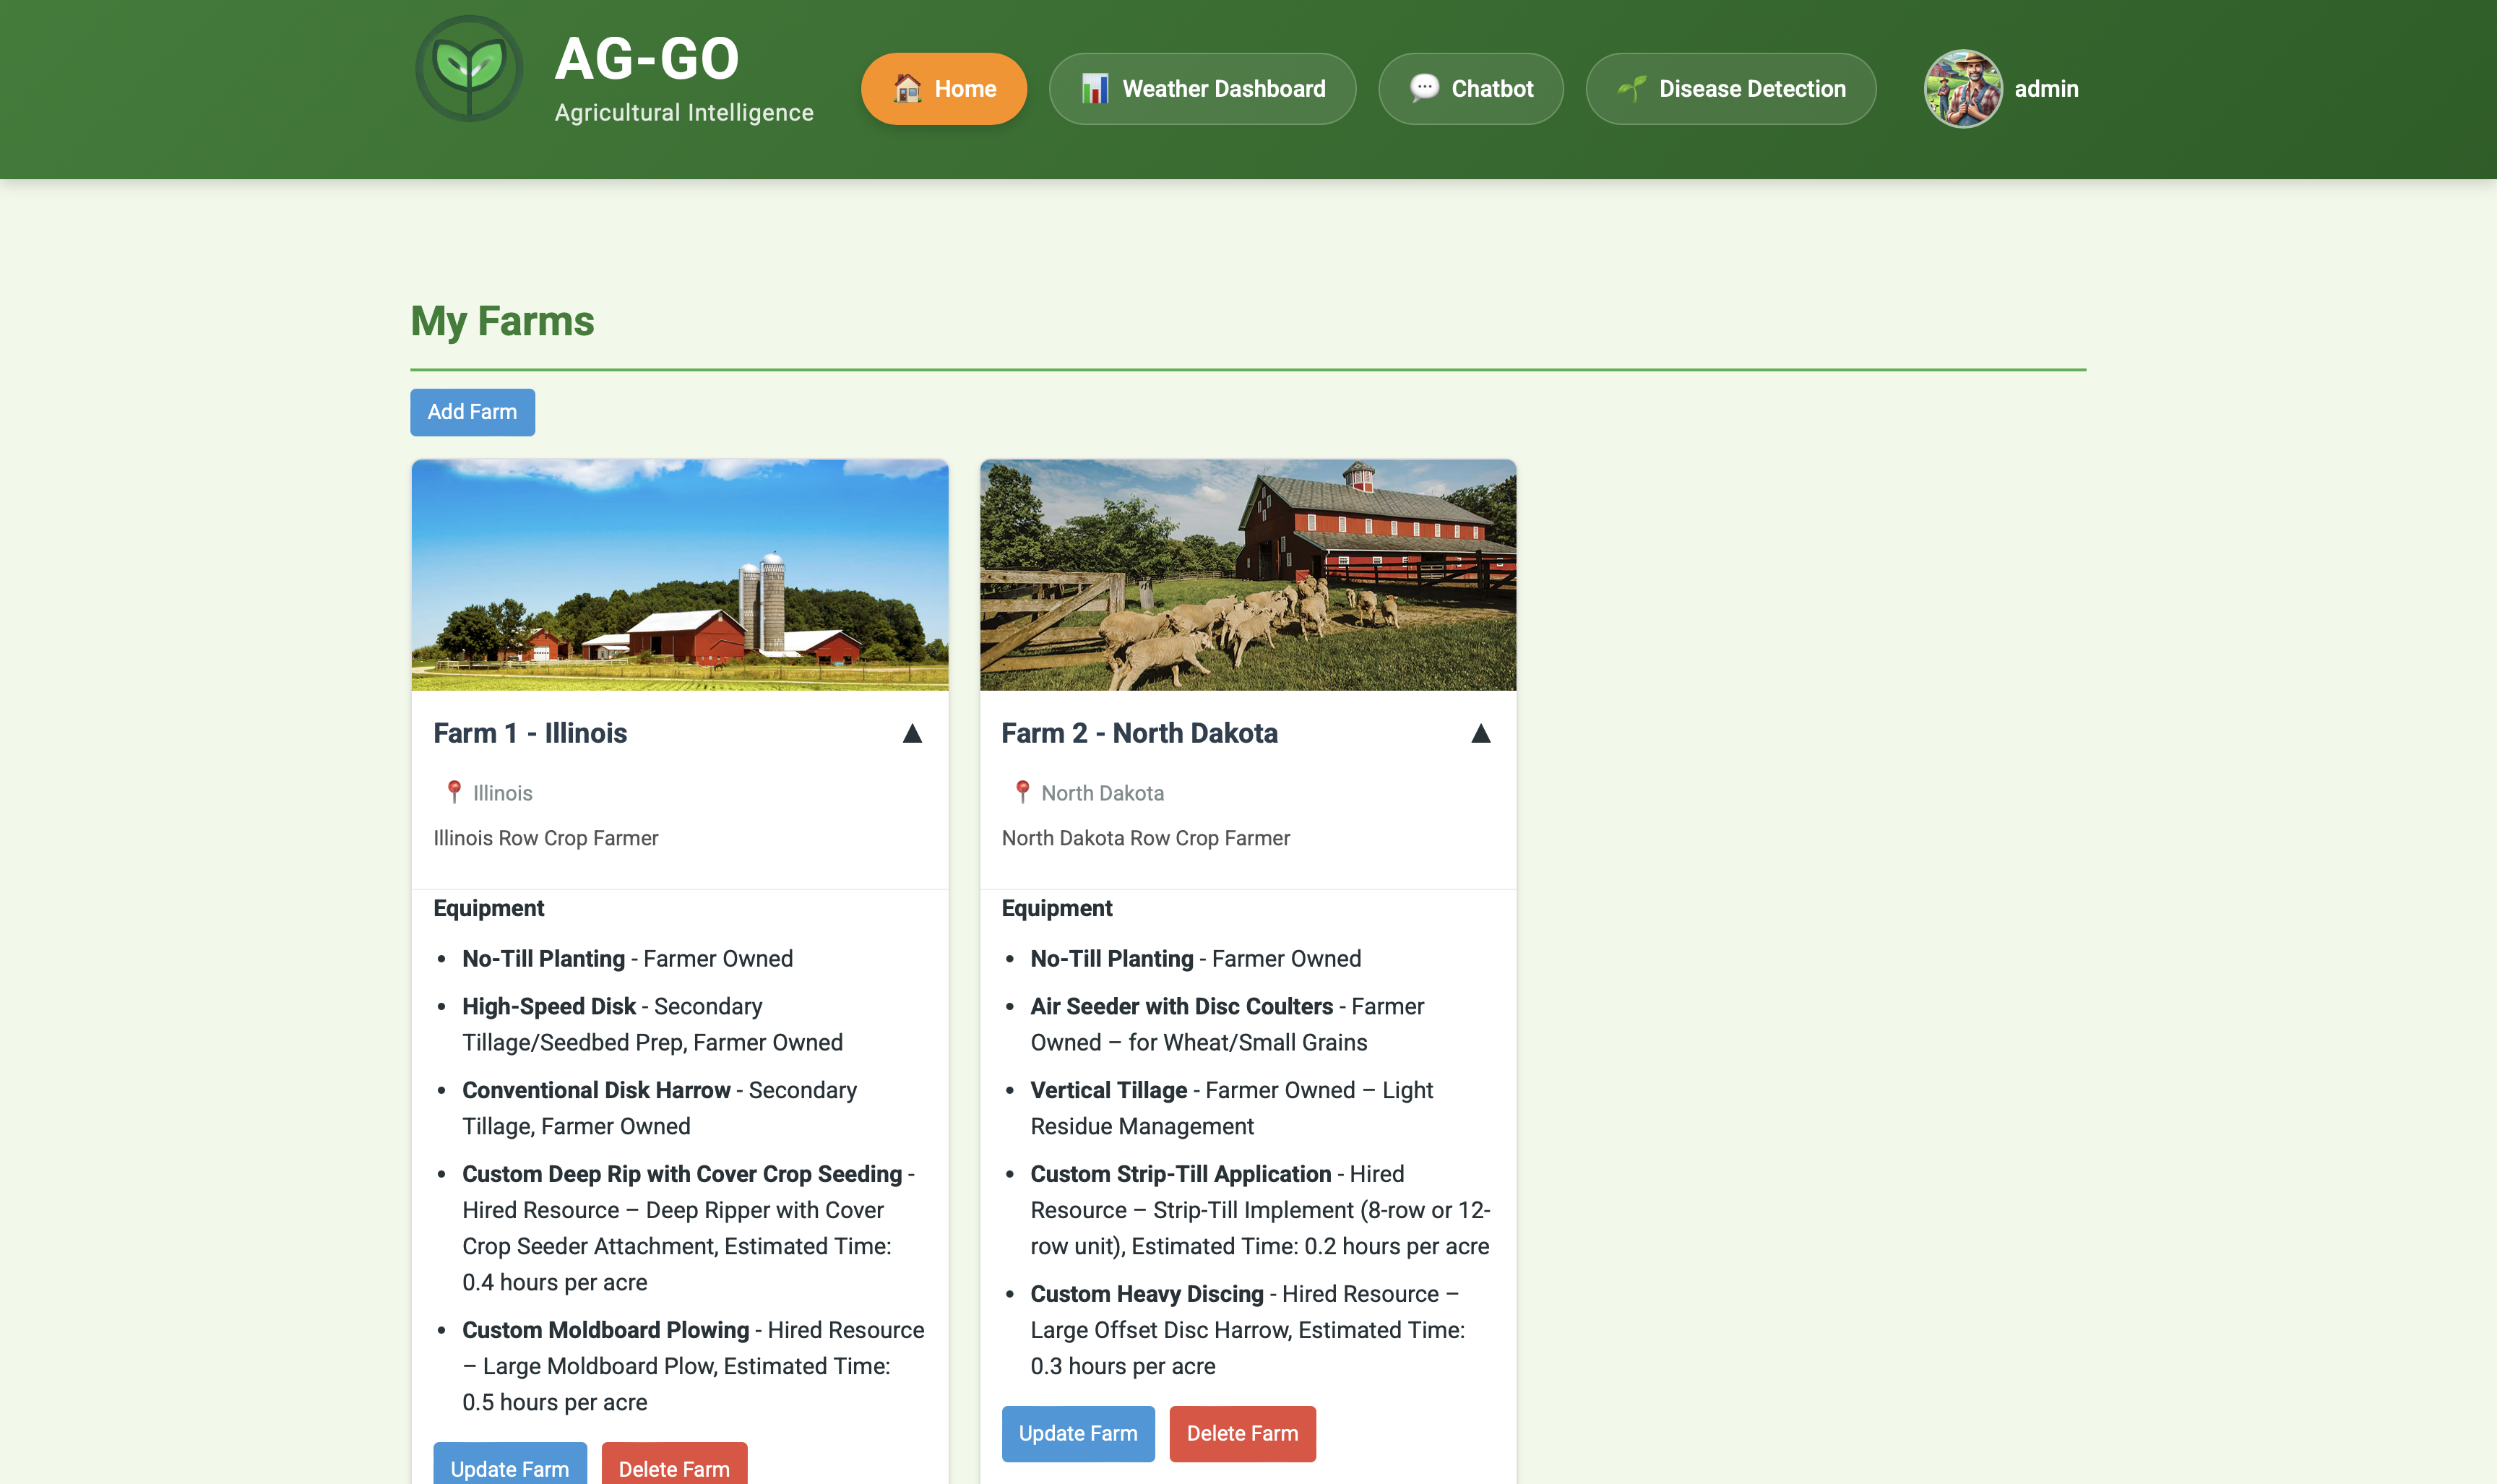Click the seedling icon on Disease Detection
The width and height of the screenshot is (2497, 1484).
point(1632,88)
